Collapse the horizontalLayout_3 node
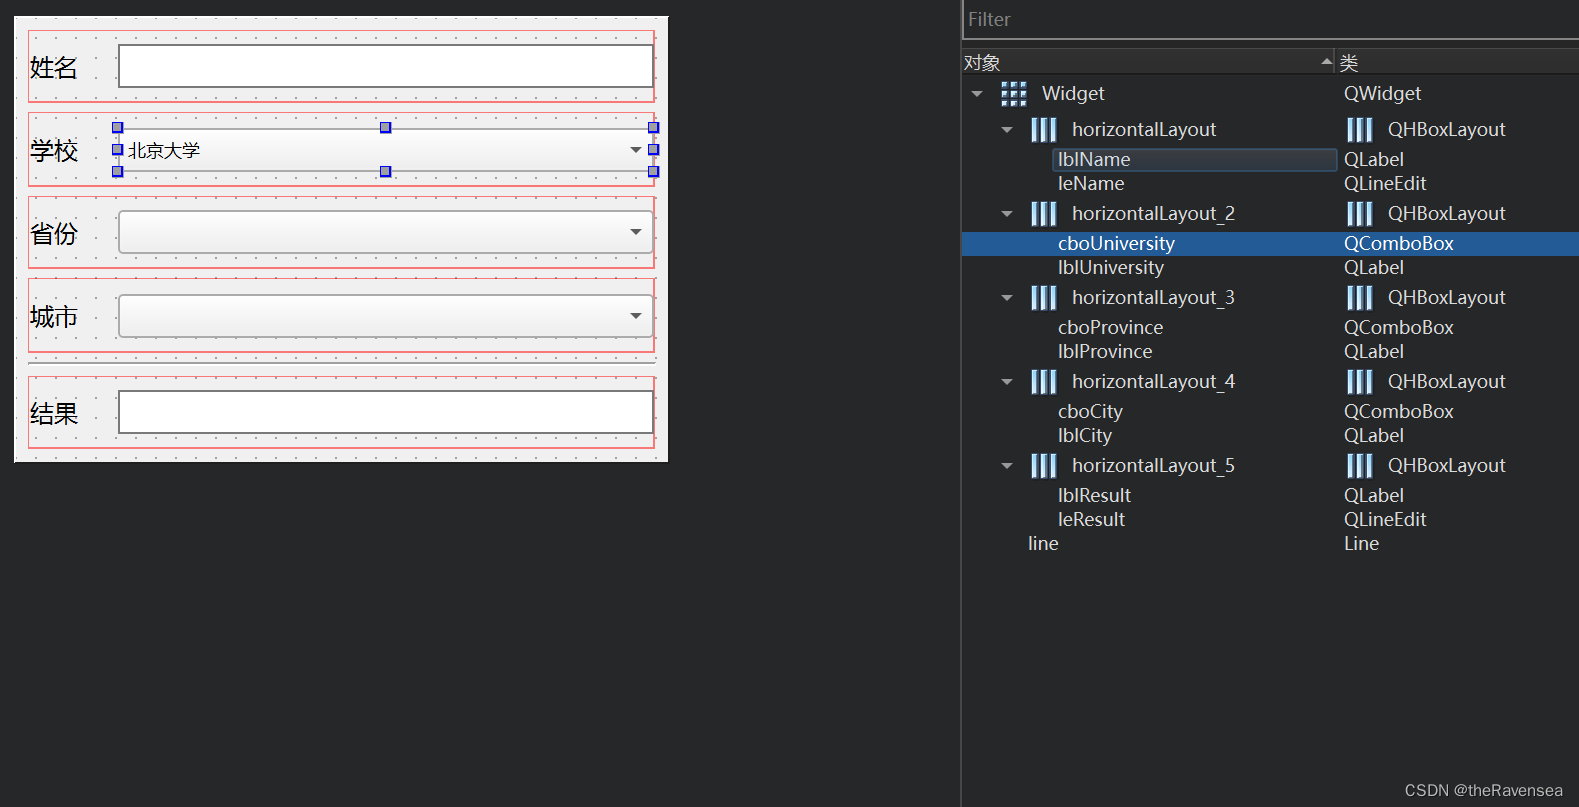Image resolution: width=1579 pixels, height=807 pixels. click(x=1007, y=298)
